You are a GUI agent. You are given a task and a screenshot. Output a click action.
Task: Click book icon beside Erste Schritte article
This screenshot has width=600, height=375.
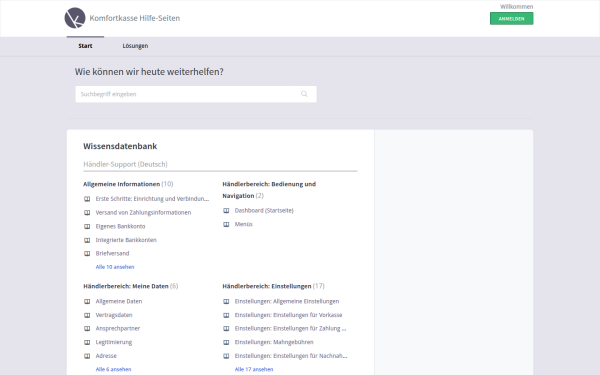coord(87,199)
